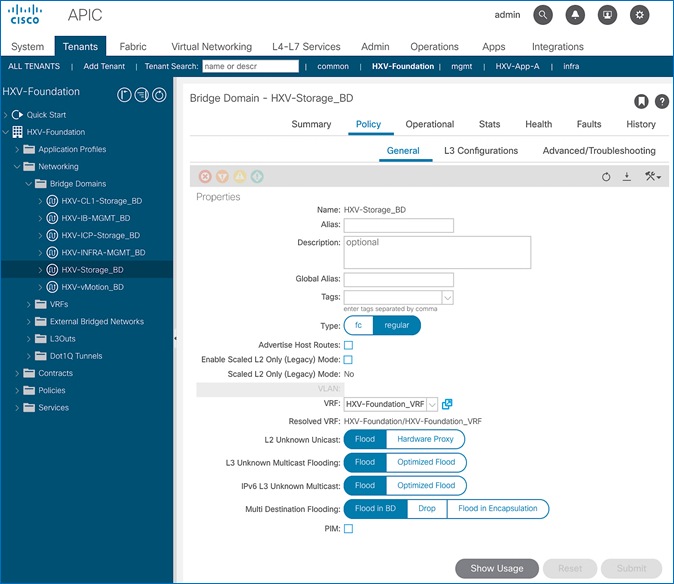Collapse the Networking folder
This screenshot has height=584, width=674.
point(17,166)
